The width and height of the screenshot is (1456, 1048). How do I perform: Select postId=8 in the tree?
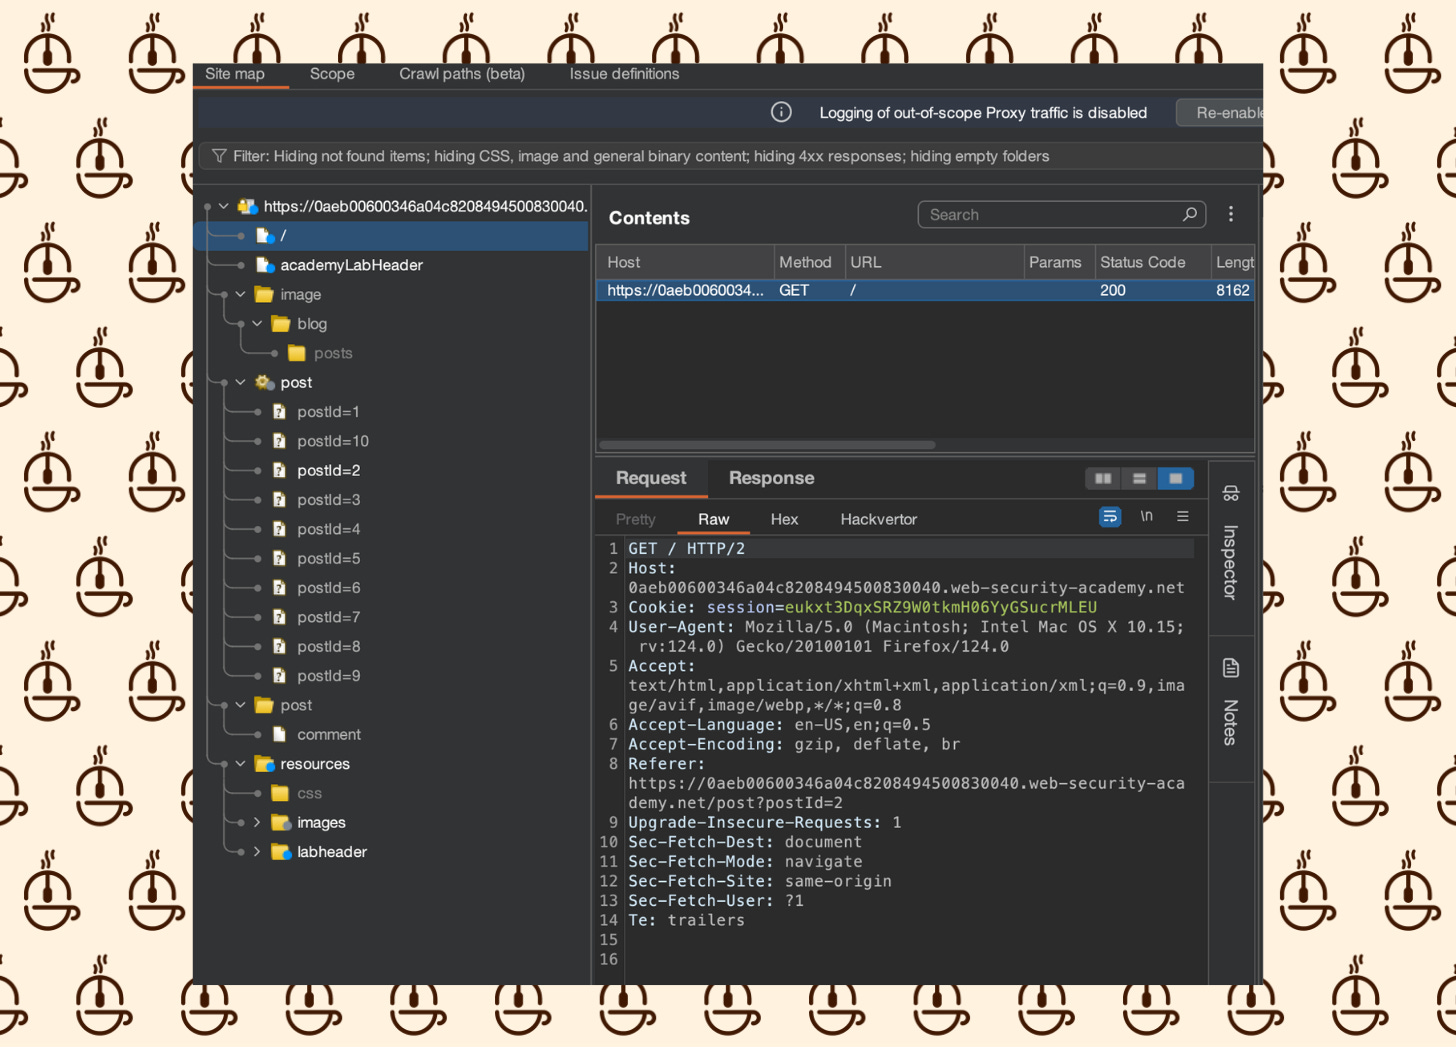coord(329,647)
